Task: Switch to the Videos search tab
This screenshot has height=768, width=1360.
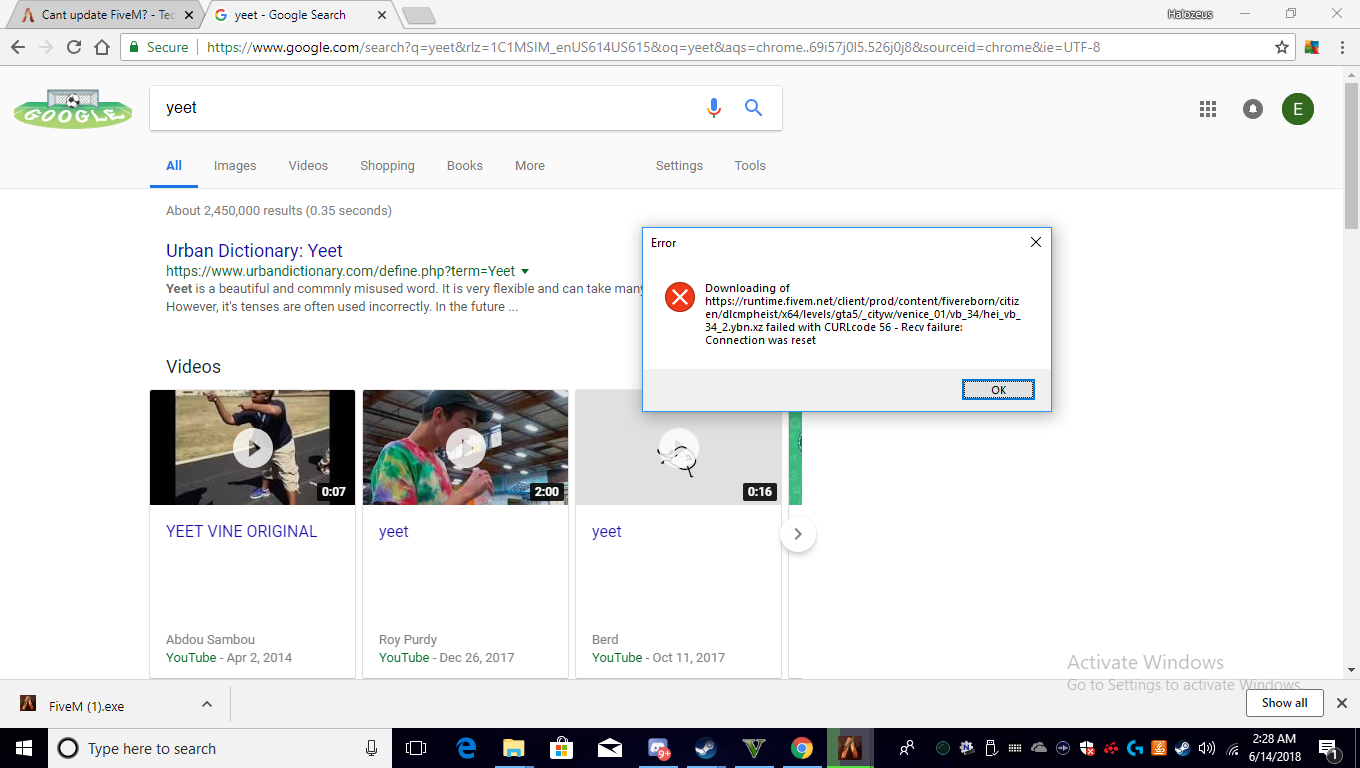Action: pos(308,166)
